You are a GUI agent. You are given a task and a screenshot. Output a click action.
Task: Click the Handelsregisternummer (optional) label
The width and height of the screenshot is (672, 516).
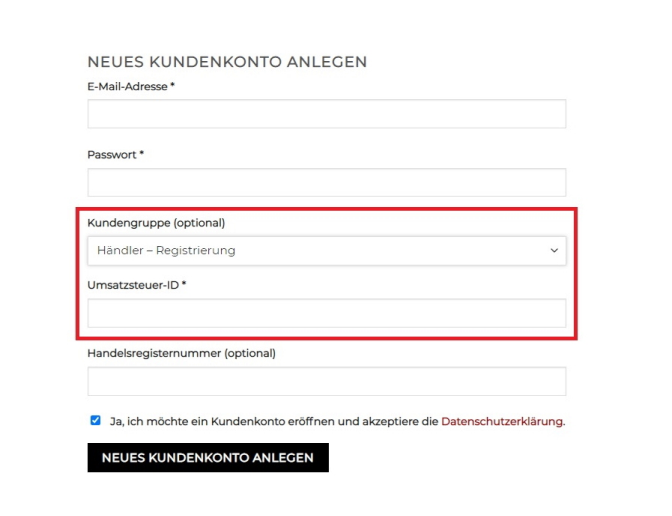click(181, 354)
